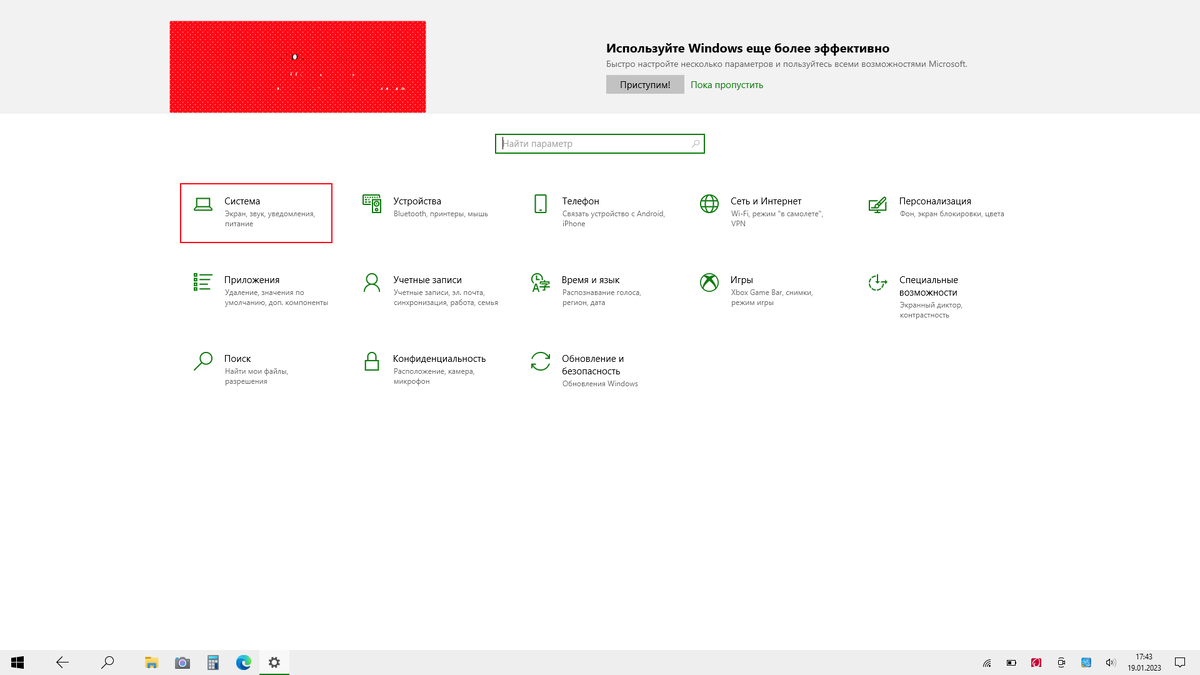Click the Найти параметр search field
Viewport: 1200px width, 675px height.
[x=600, y=144]
